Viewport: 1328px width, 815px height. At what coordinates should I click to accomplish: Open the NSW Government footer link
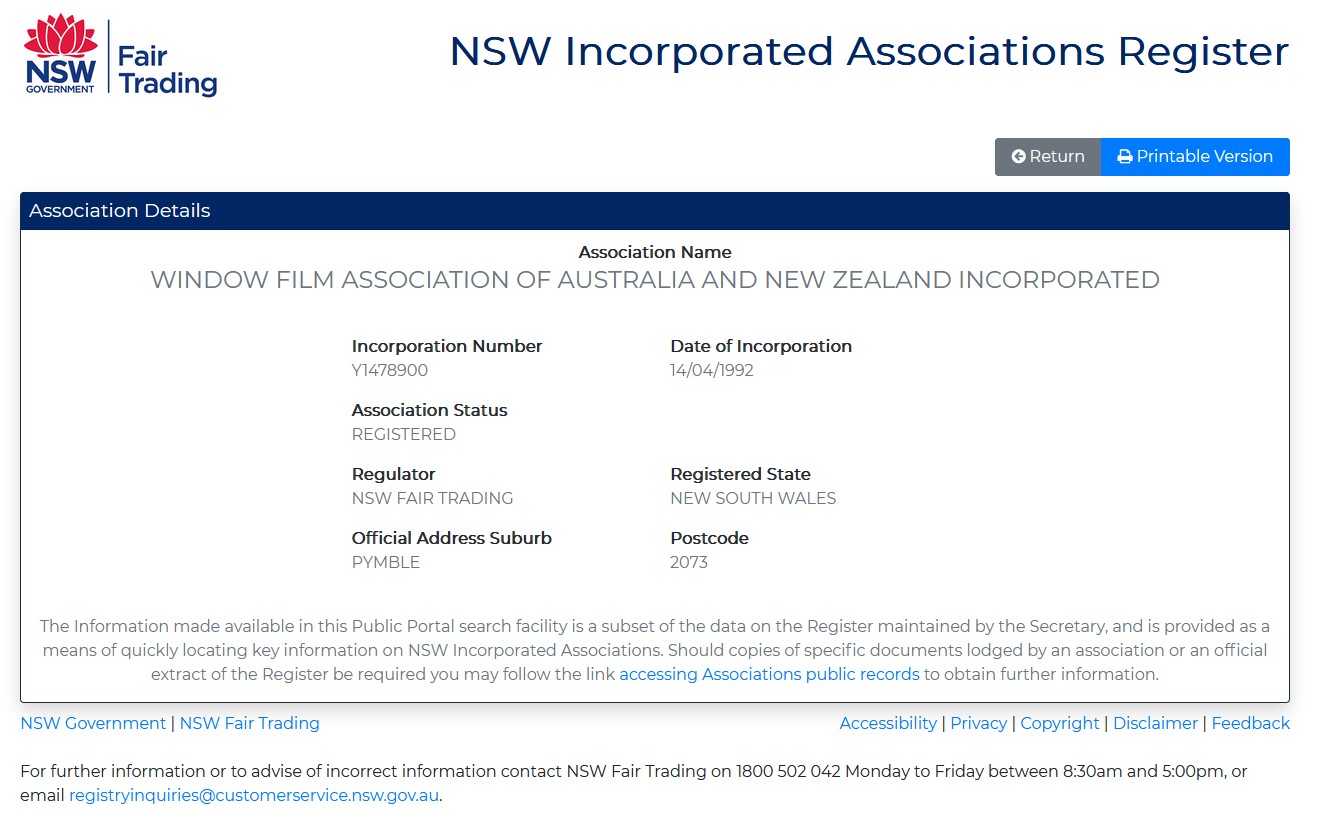point(93,723)
